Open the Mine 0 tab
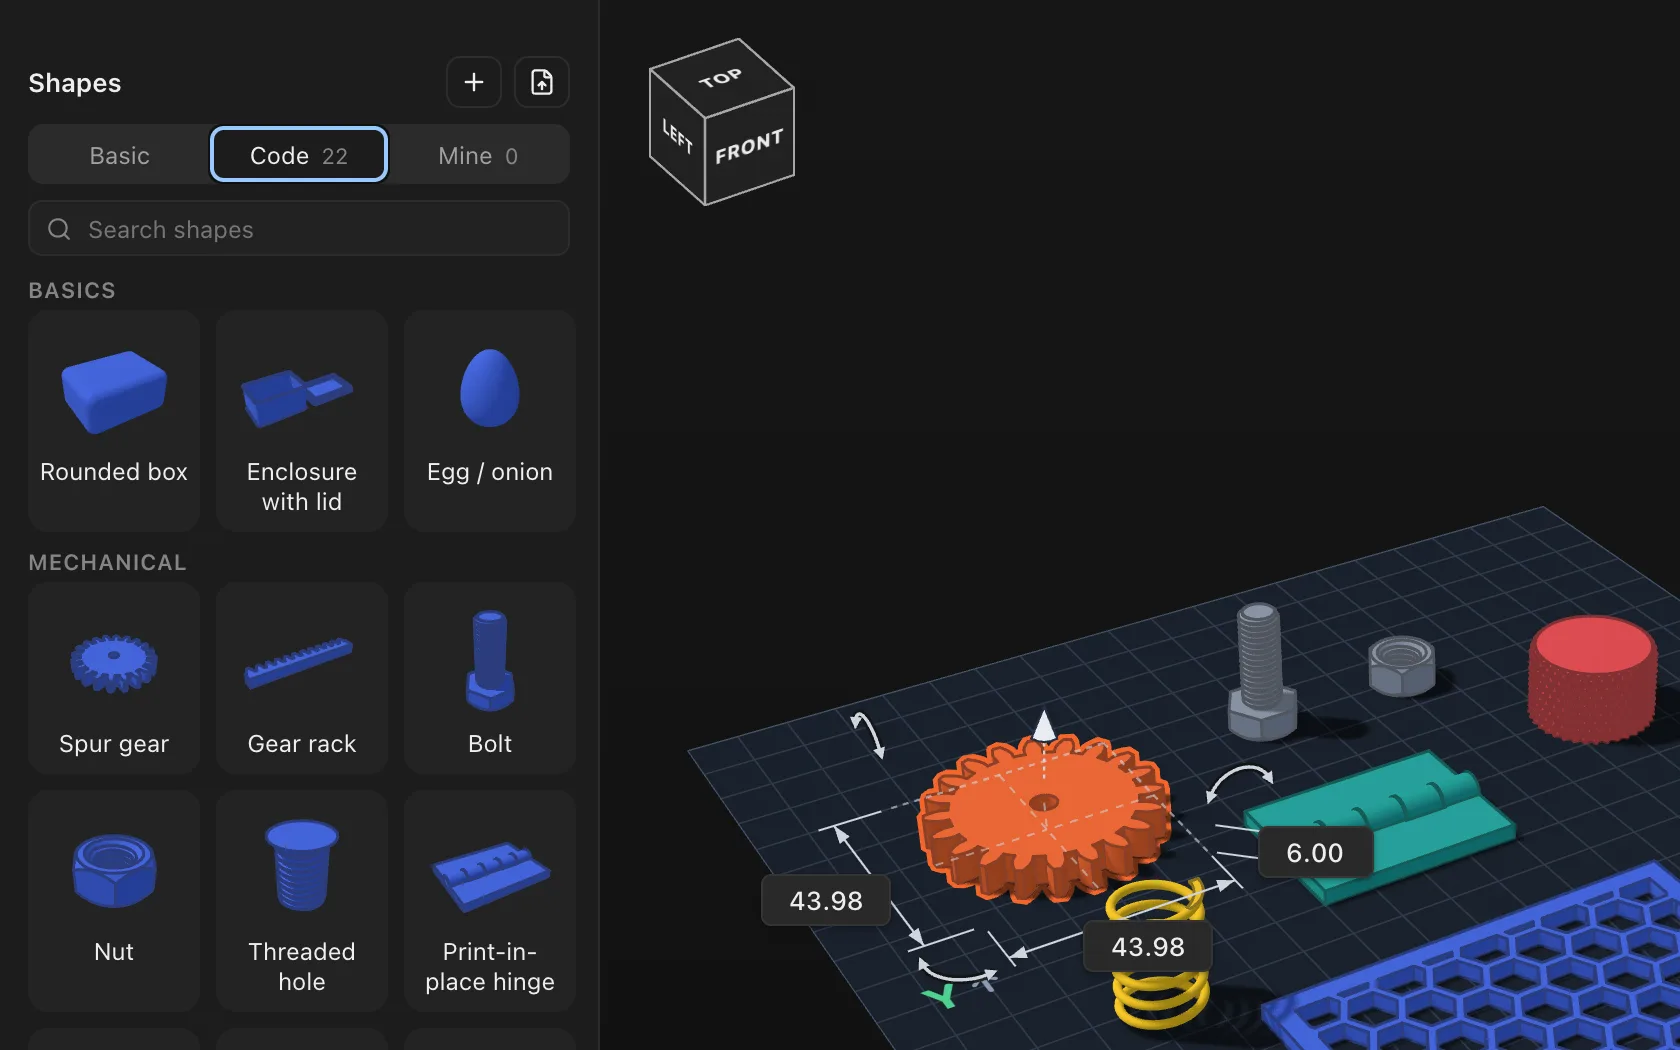Viewport: 1680px width, 1050px height. point(478,155)
